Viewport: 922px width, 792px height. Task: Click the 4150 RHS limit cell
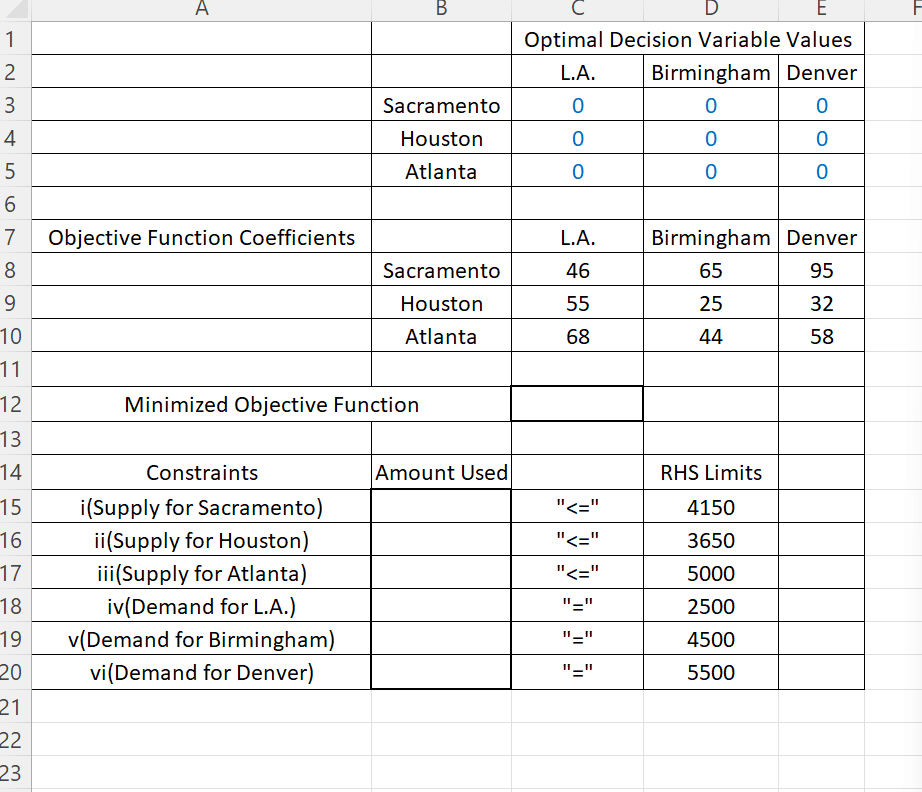click(710, 506)
